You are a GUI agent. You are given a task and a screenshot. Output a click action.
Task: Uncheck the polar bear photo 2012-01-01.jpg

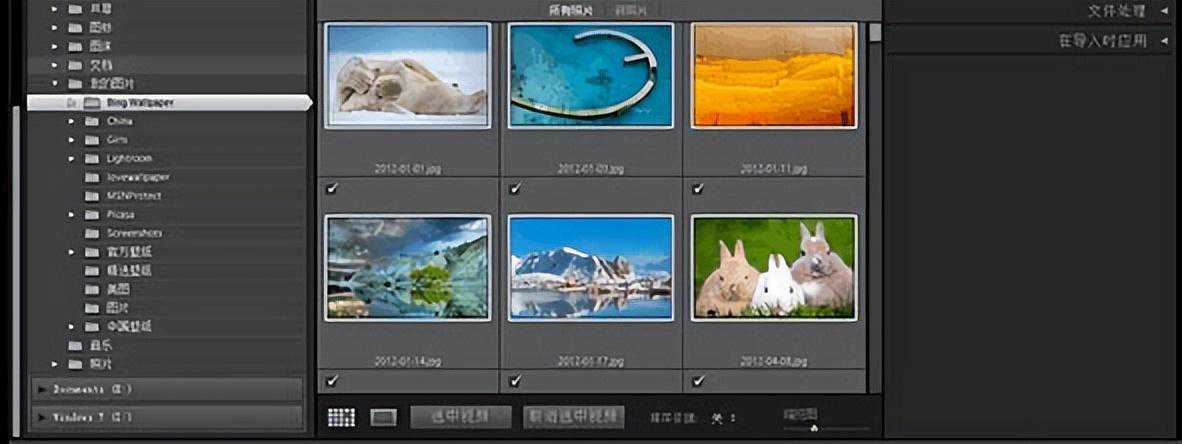pyautogui.click(x=331, y=188)
